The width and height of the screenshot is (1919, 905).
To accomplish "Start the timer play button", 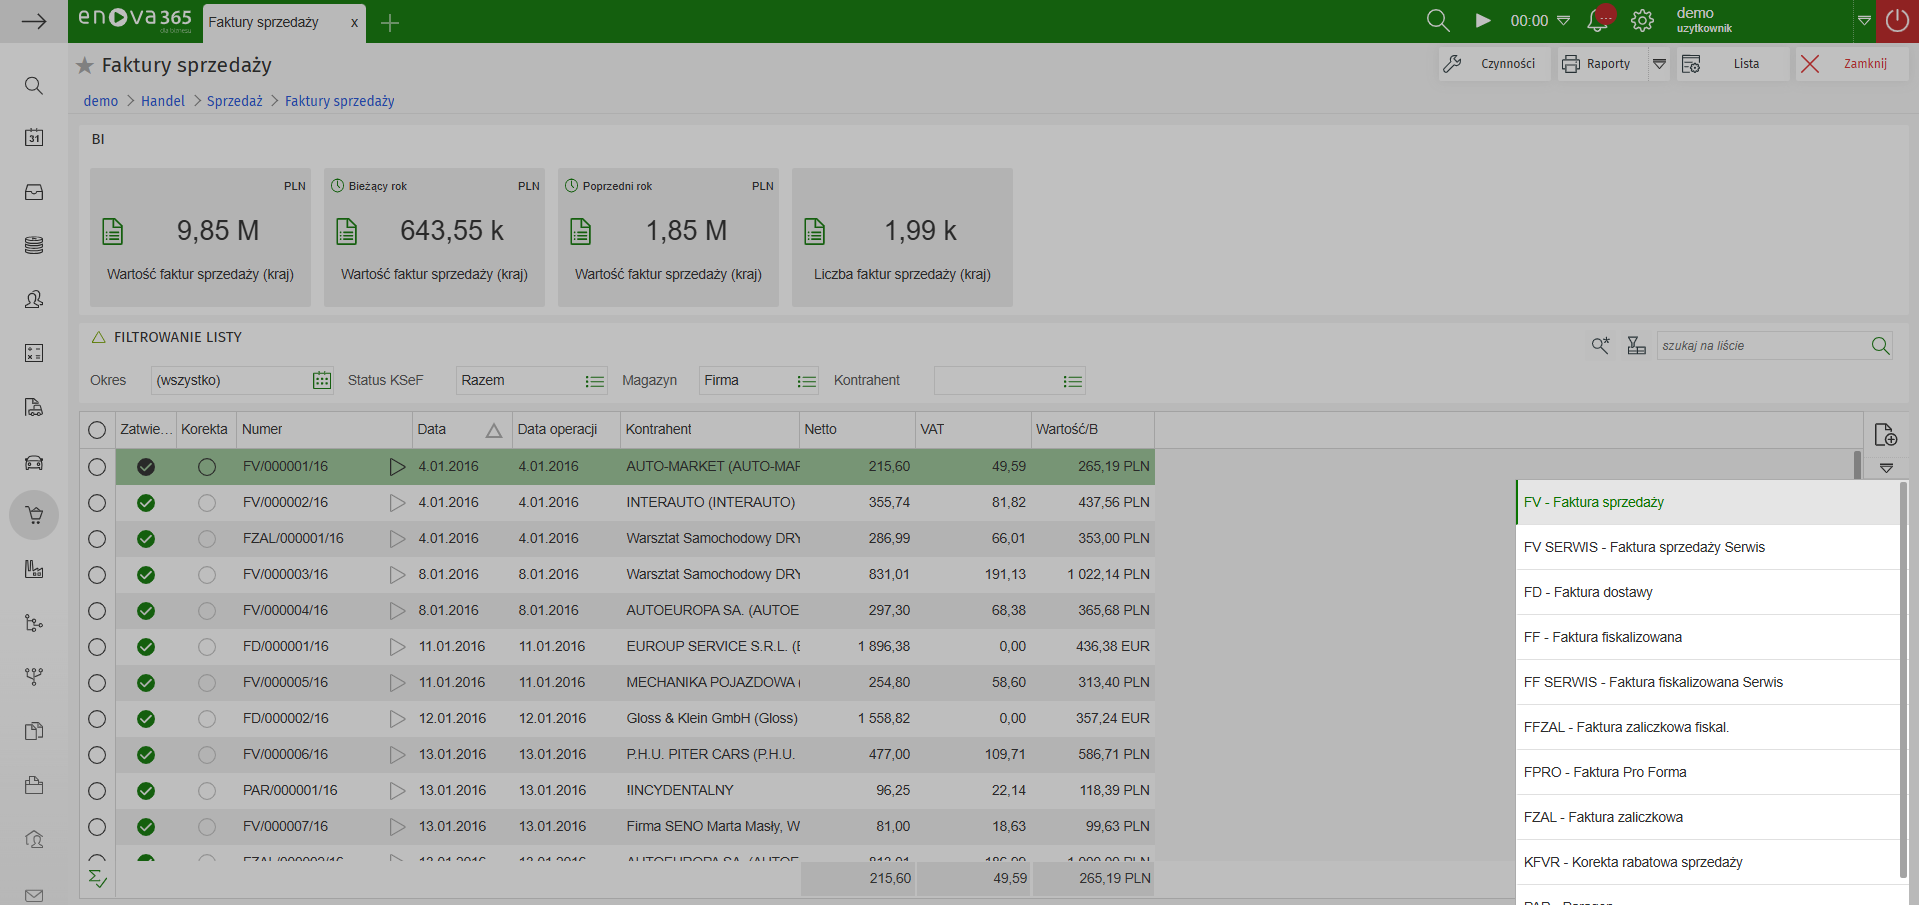I will tap(1483, 21).
